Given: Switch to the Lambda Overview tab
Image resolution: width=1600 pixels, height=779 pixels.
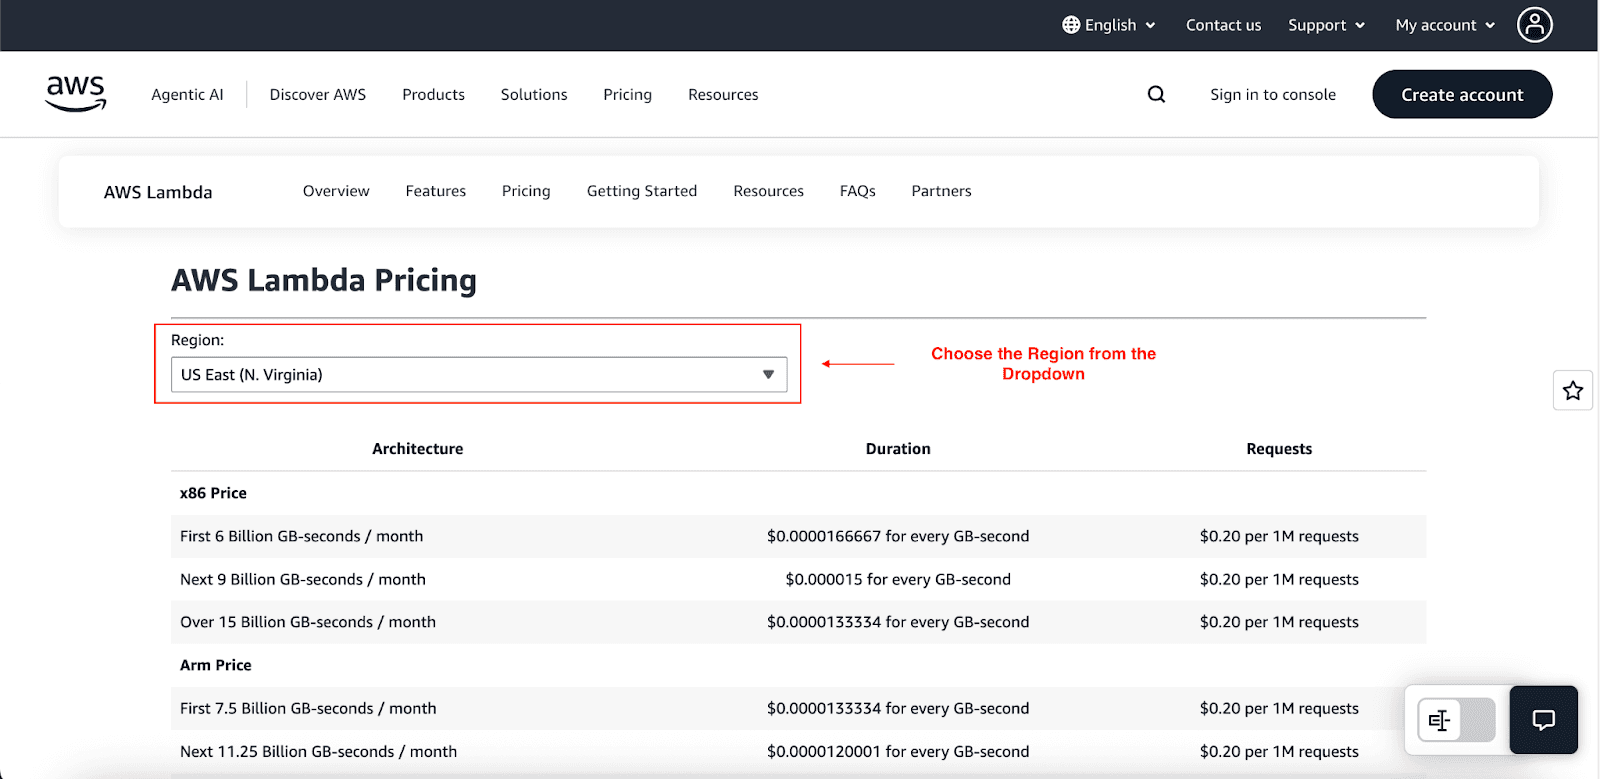Looking at the screenshot, I should click(x=336, y=191).
